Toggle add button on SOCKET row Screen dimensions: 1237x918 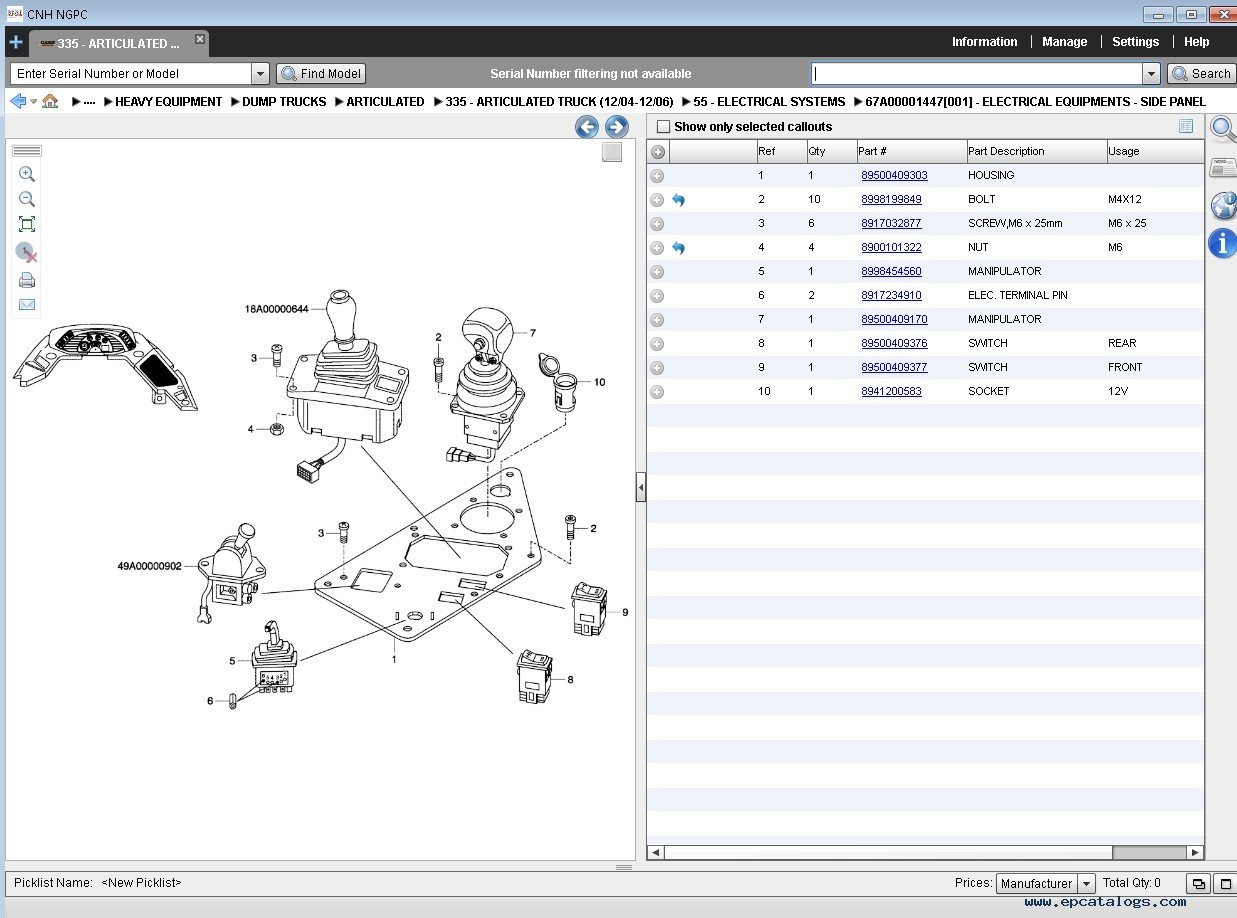657,392
